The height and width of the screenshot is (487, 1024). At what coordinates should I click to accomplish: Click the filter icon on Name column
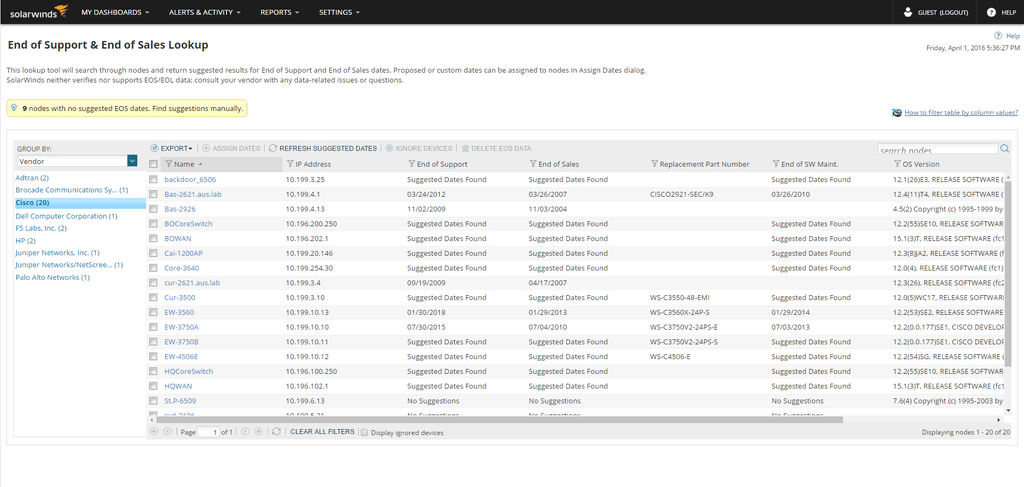click(x=169, y=164)
